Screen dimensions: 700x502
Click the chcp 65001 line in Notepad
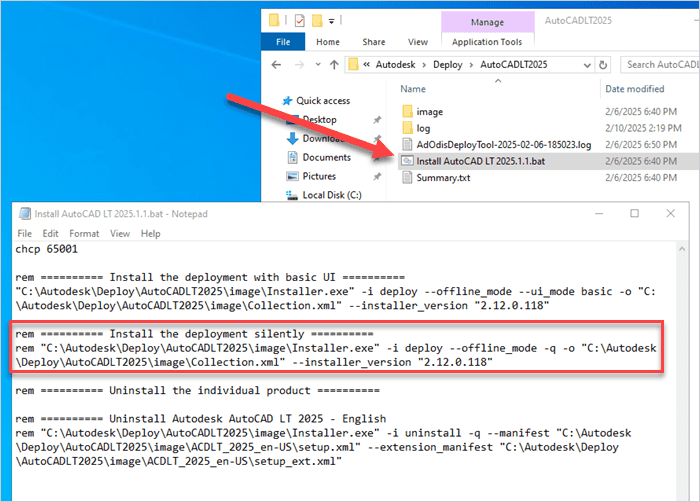[46, 249]
